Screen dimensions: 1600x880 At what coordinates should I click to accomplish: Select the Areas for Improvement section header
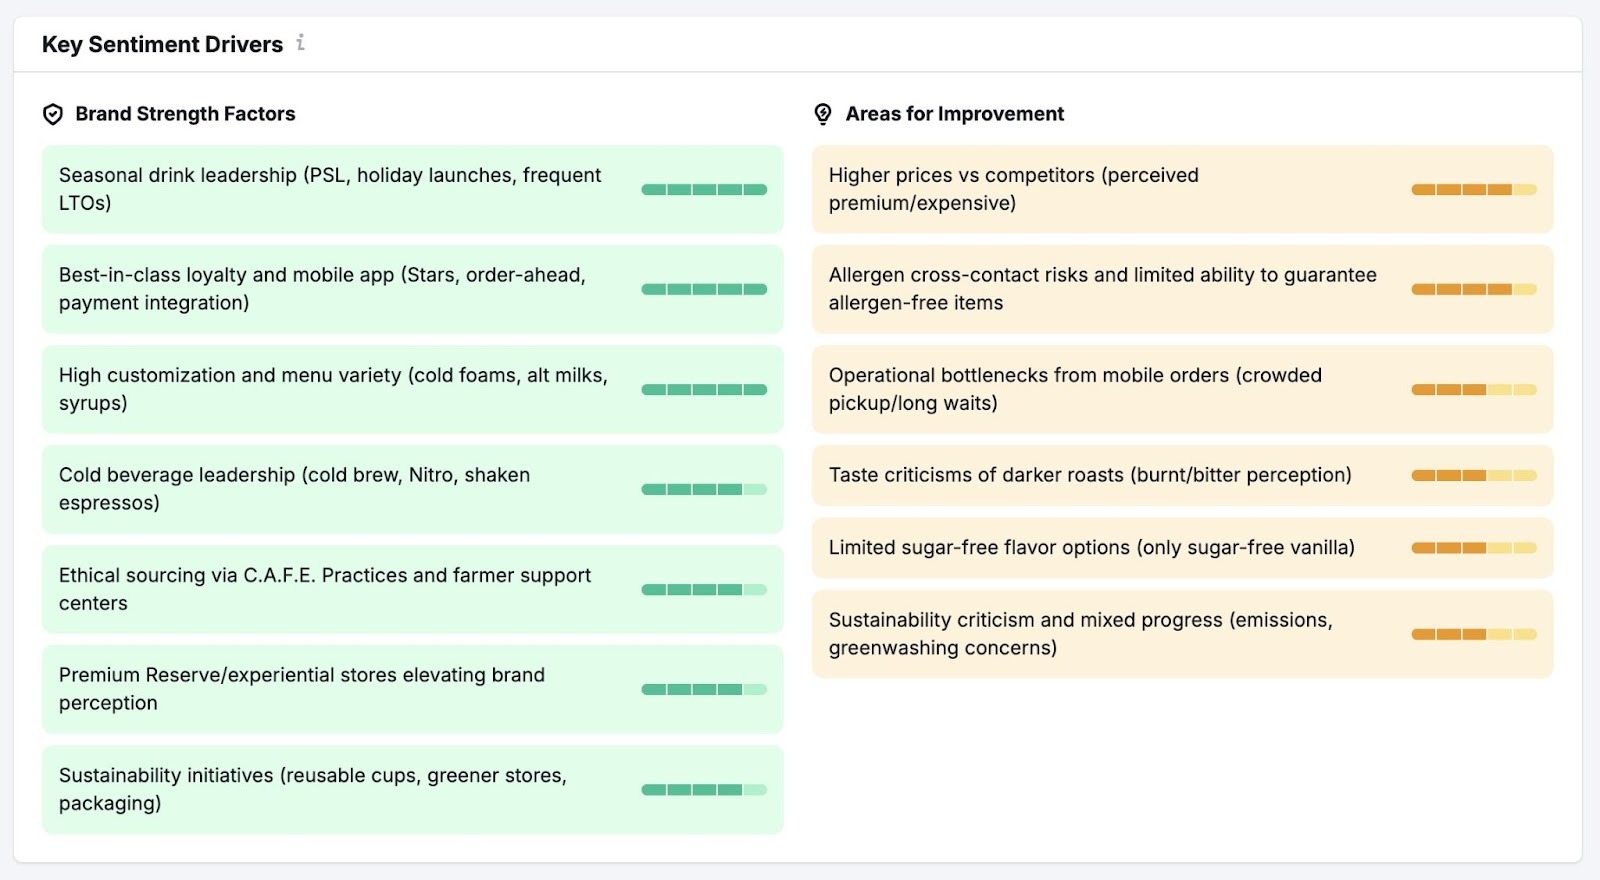point(954,113)
